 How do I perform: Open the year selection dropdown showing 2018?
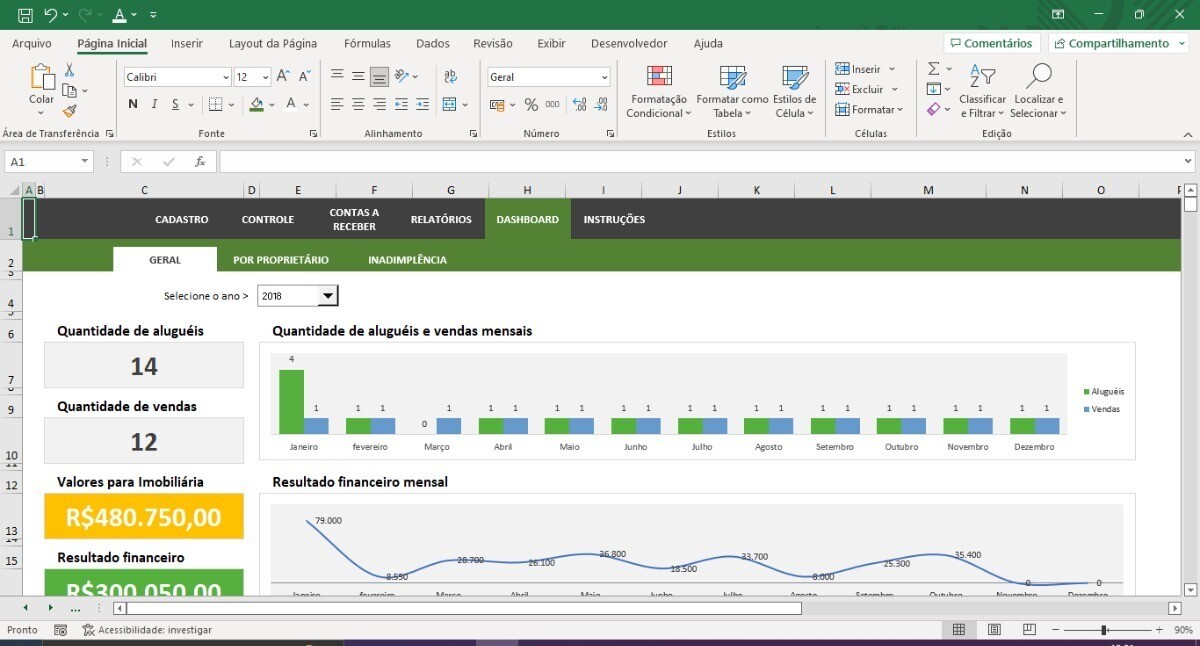tap(327, 296)
